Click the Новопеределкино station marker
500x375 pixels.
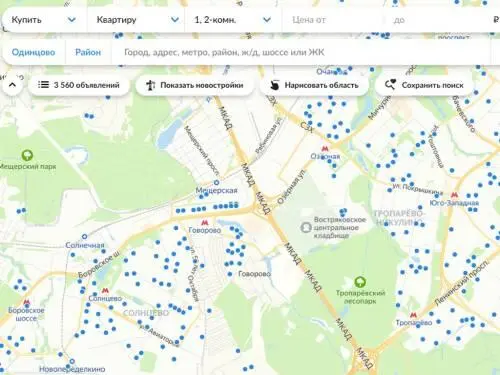[x=72, y=361]
